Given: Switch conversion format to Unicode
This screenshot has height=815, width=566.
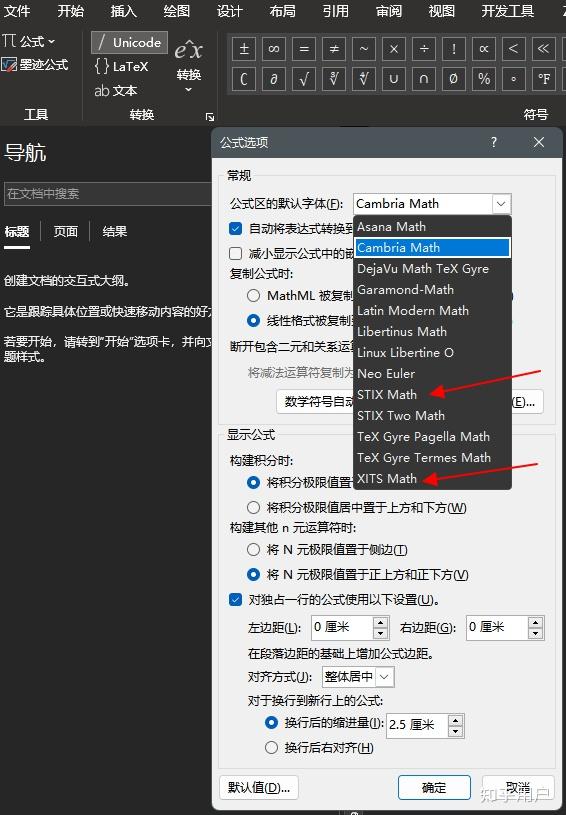Looking at the screenshot, I should (129, 42).
